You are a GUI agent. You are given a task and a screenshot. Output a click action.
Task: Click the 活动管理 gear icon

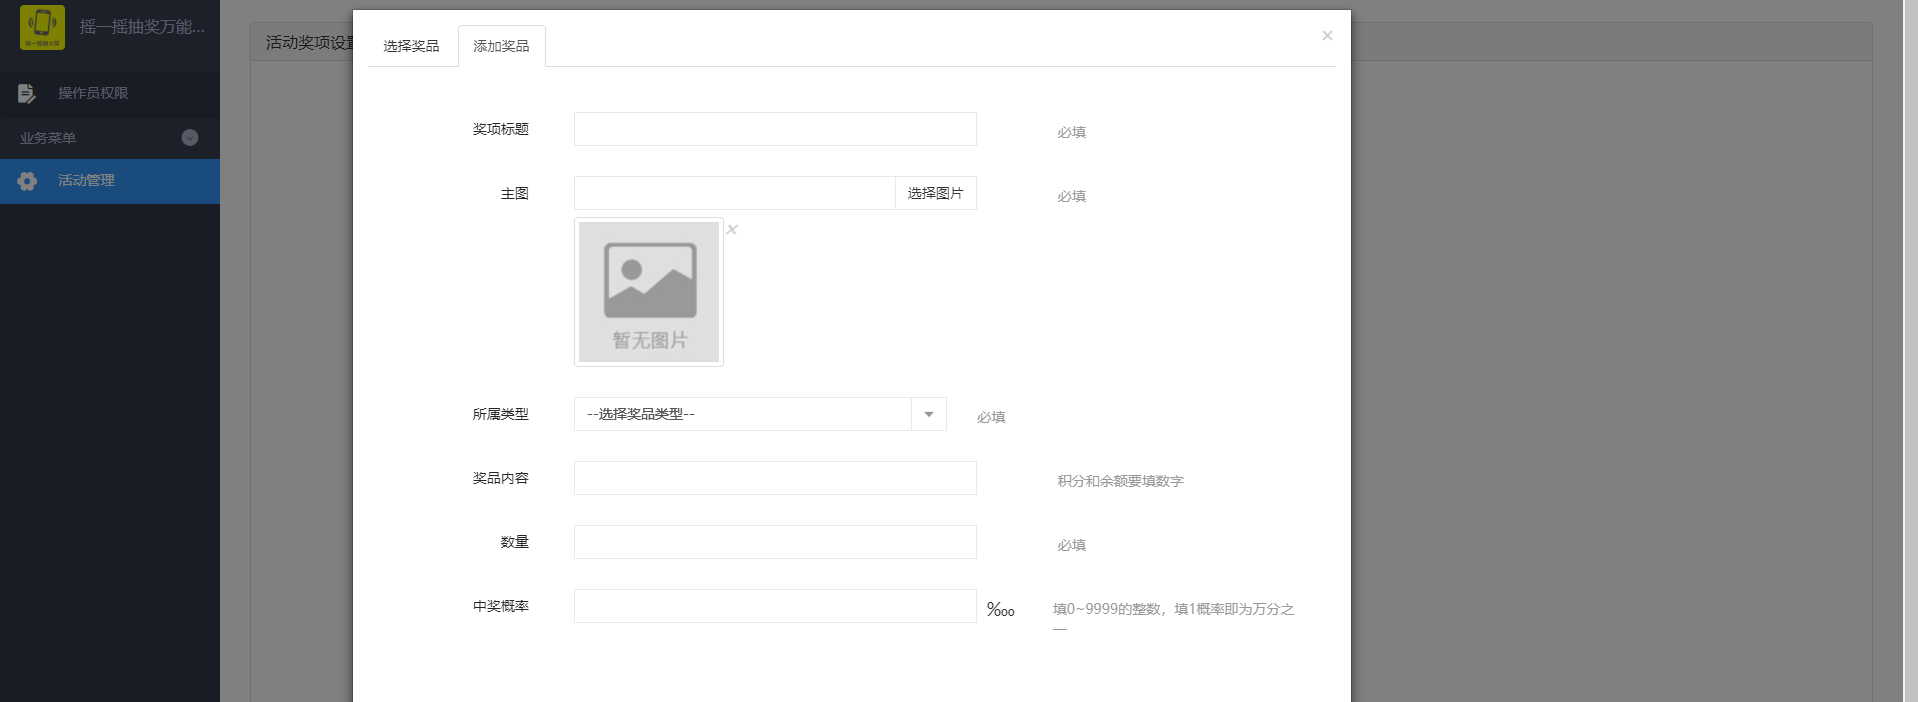coord(27,181)
